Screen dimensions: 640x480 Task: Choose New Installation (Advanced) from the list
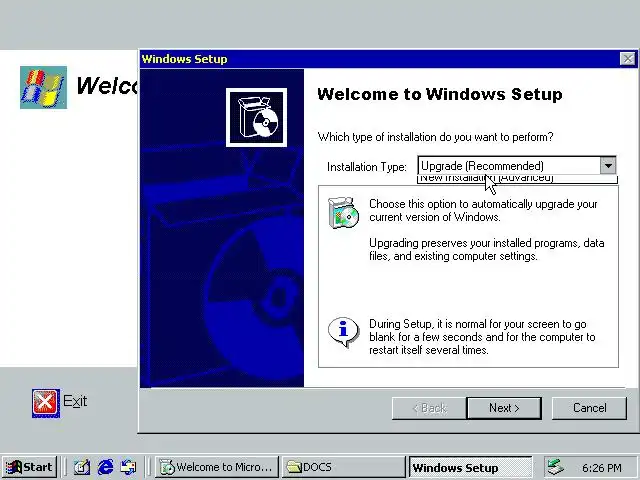pyautogui.click(x=517, y=179)
